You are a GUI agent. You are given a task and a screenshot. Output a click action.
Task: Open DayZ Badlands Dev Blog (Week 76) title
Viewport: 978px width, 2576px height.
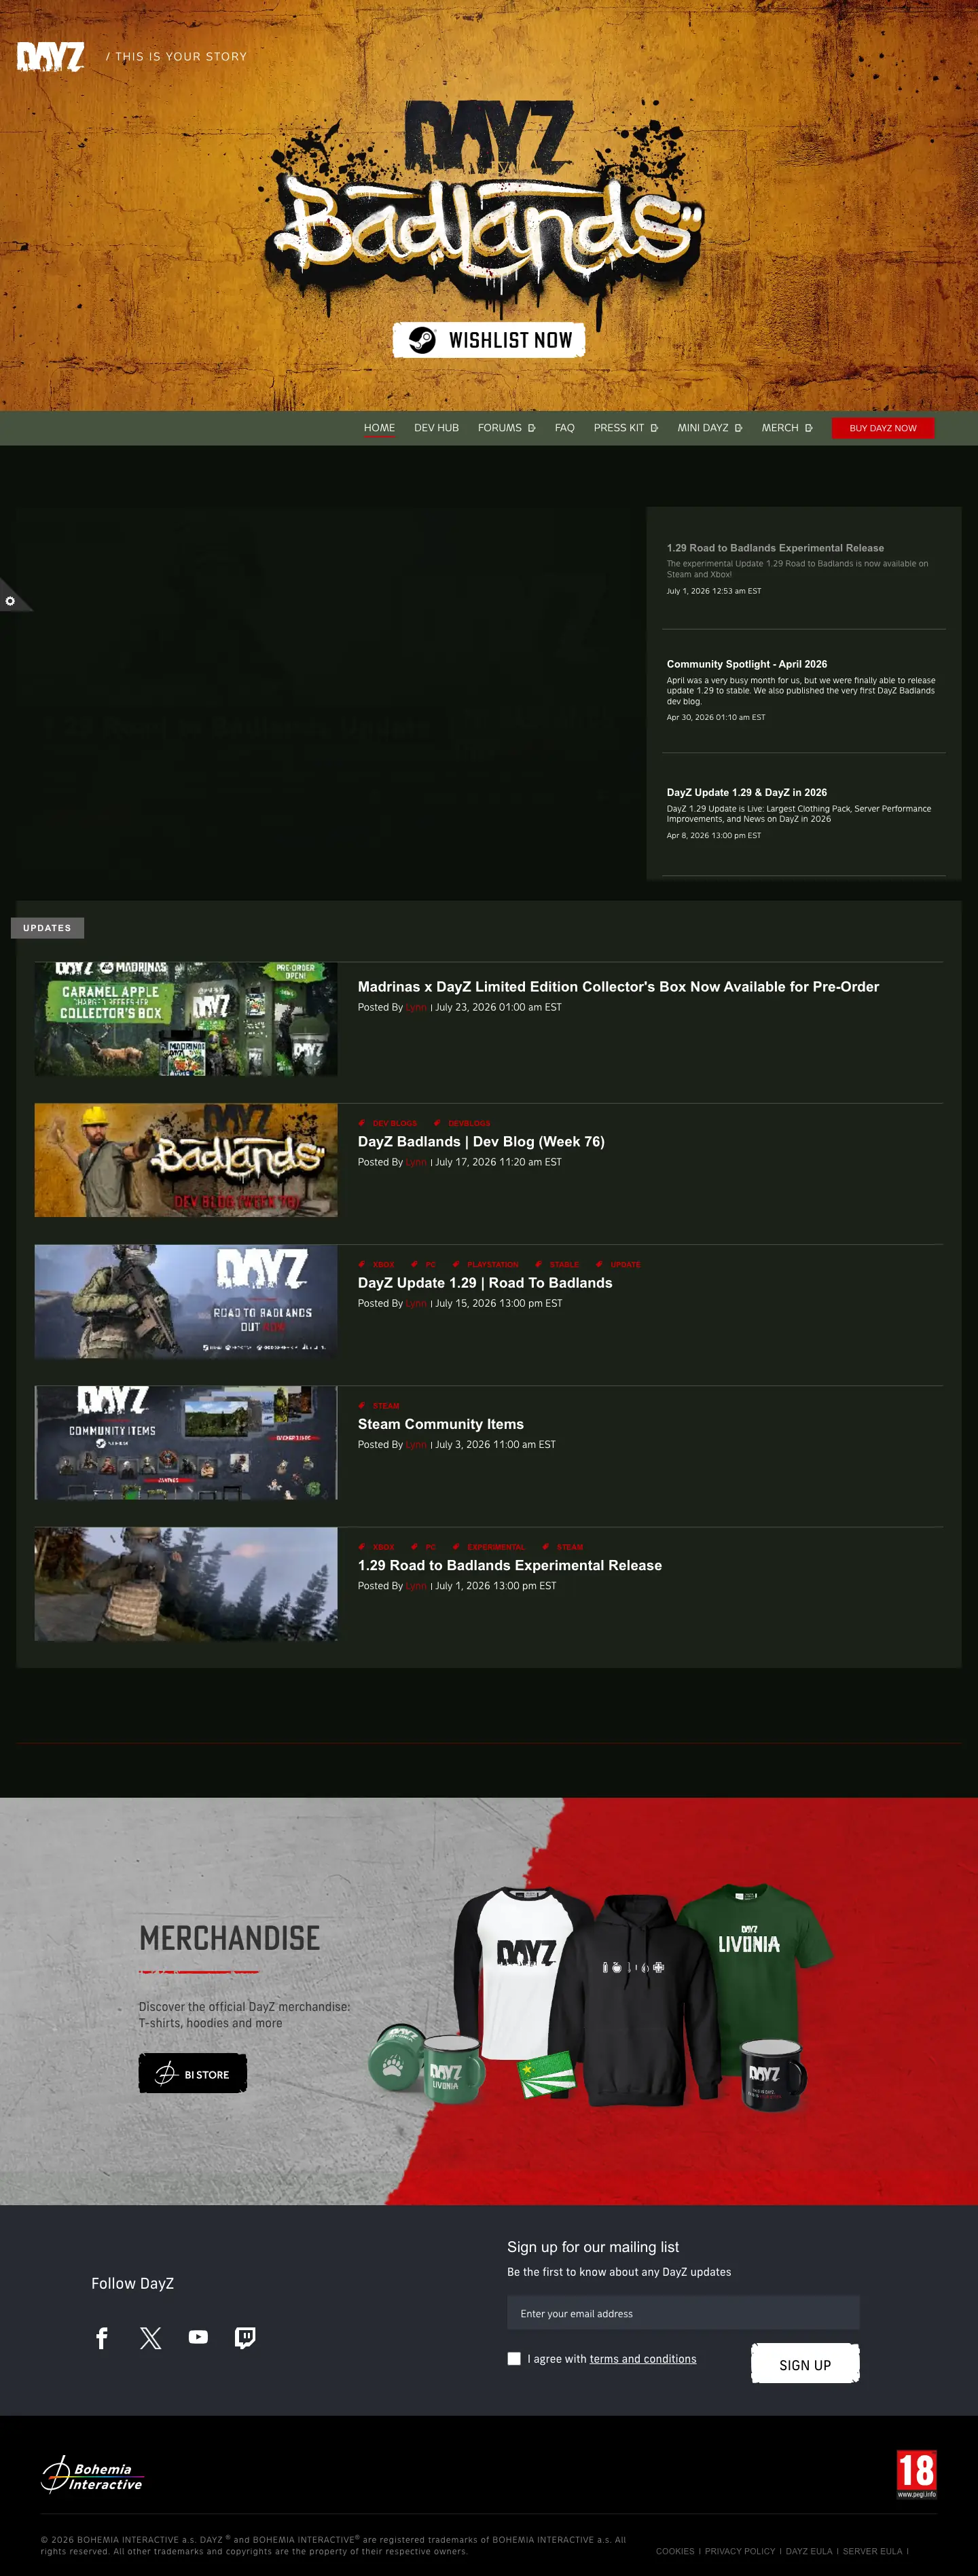click(x=481, y=1142)
